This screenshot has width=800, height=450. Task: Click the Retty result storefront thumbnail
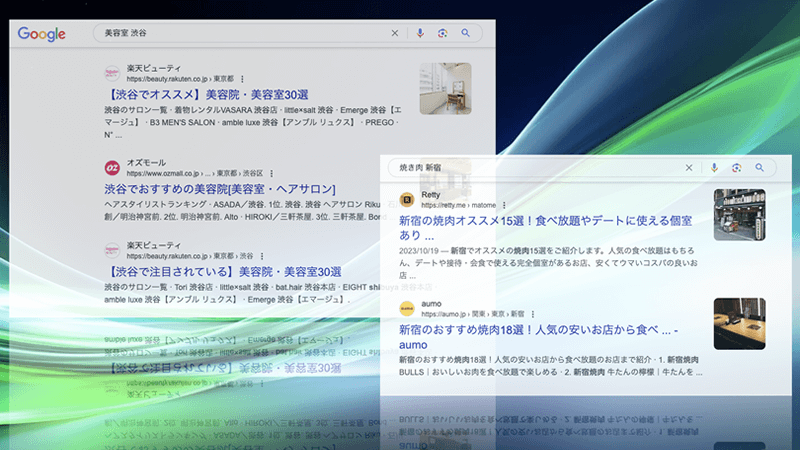point(739,215)
